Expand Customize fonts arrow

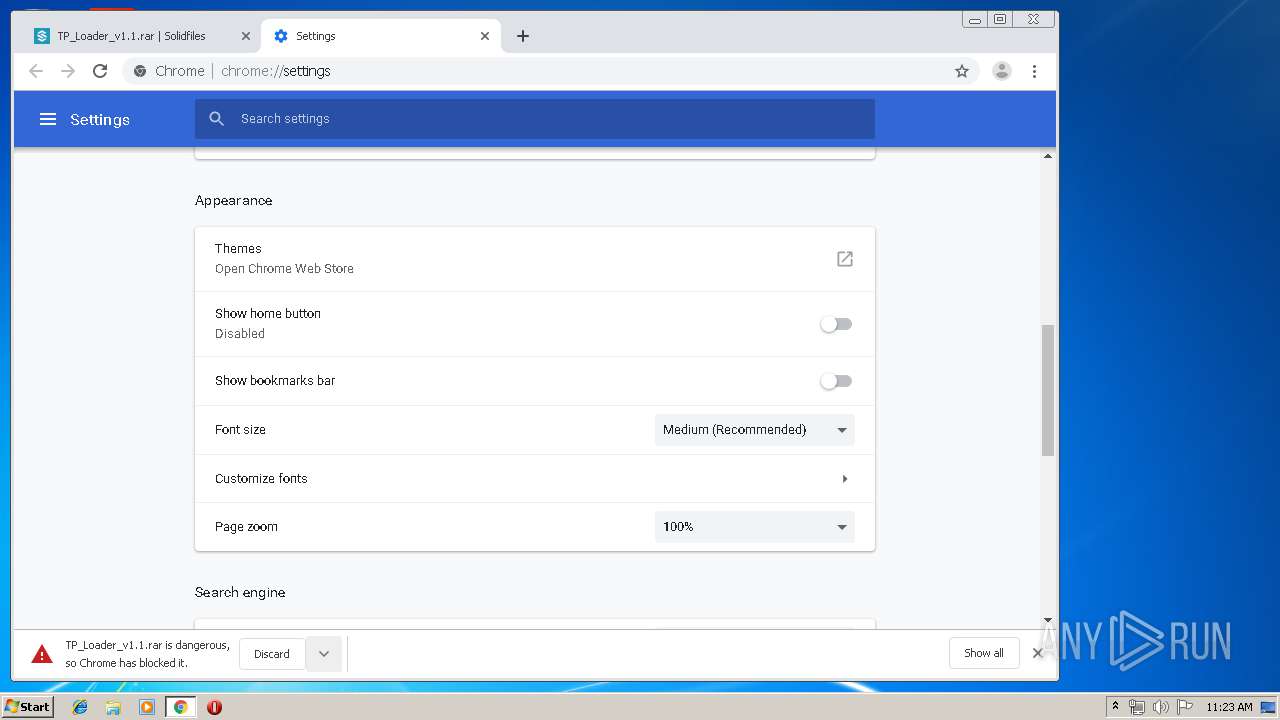845,479
